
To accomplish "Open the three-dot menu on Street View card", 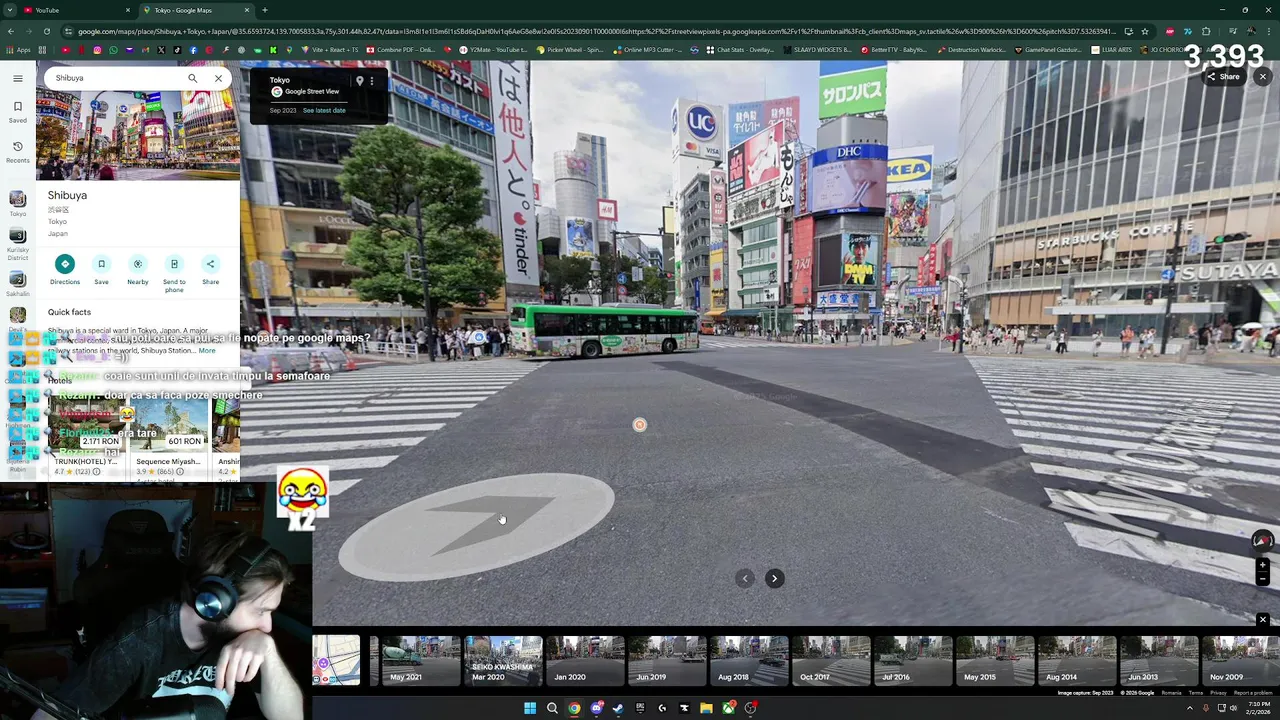I will (x=372, y=81).
